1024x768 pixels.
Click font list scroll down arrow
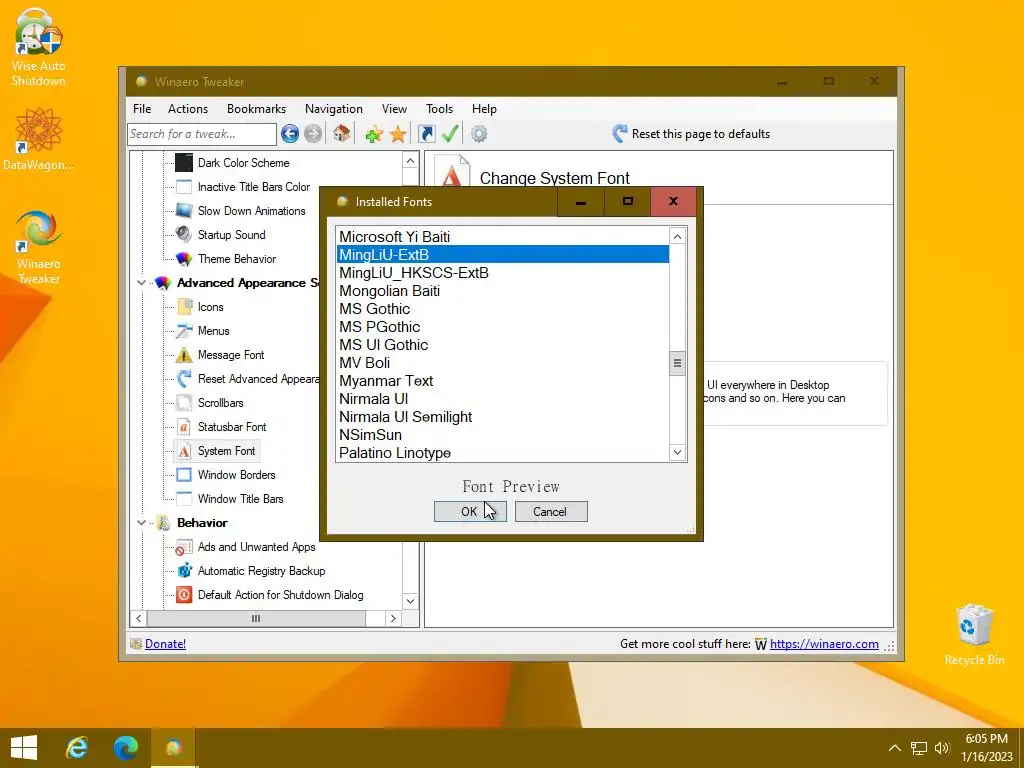(x=677, y=452)
